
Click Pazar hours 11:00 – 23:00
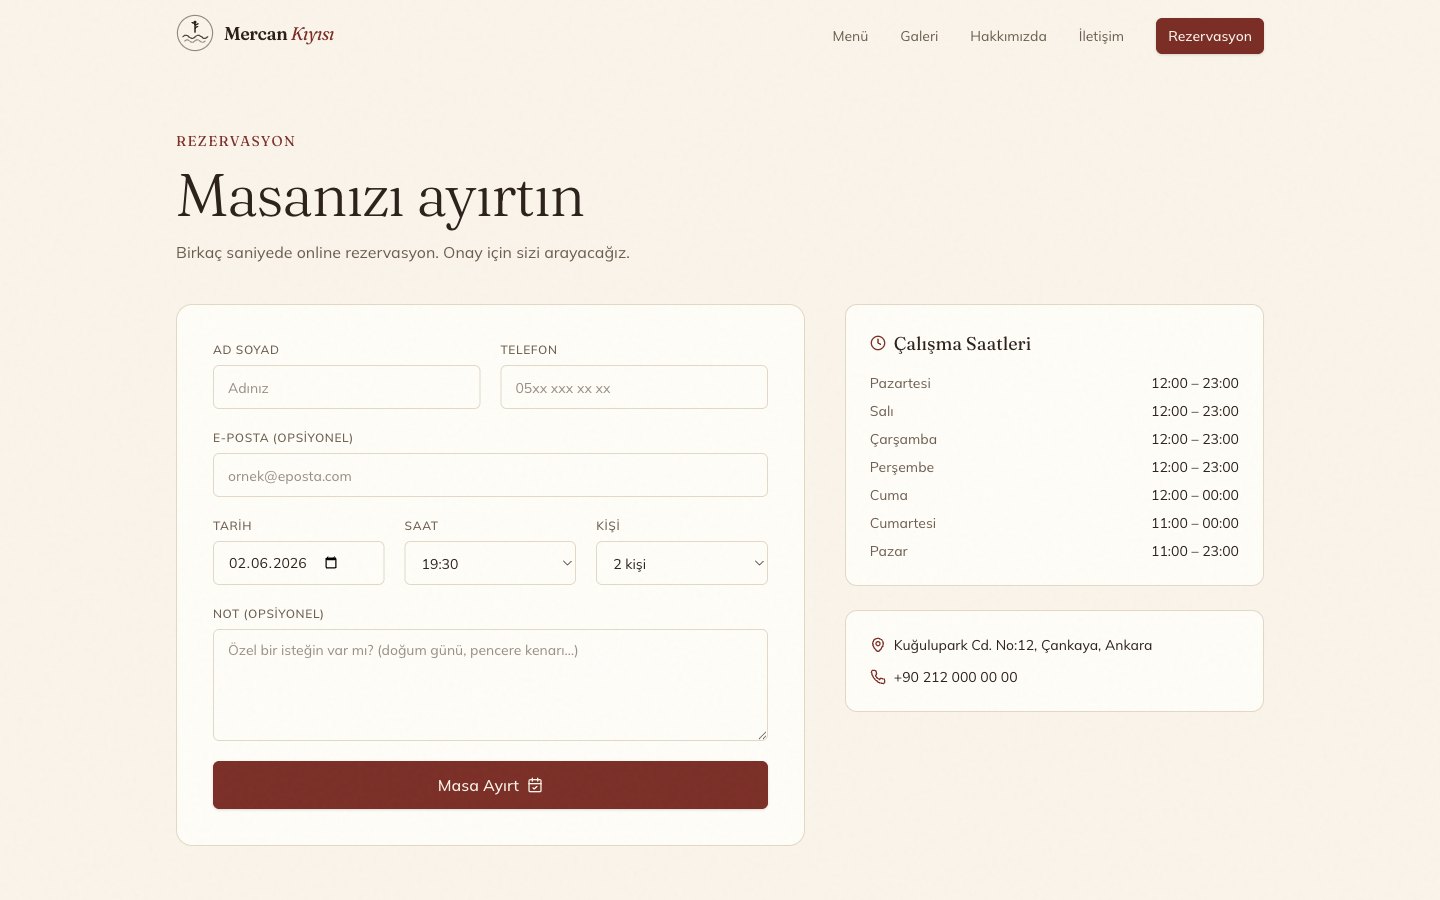point(1195,551)
